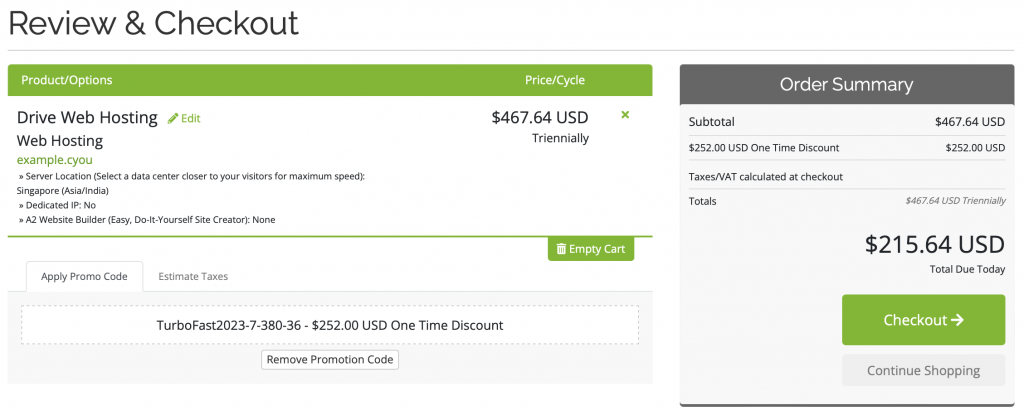The image size is (1024, 415).
Task: Switch to Estimate Taxes tab
Action: 194,276
